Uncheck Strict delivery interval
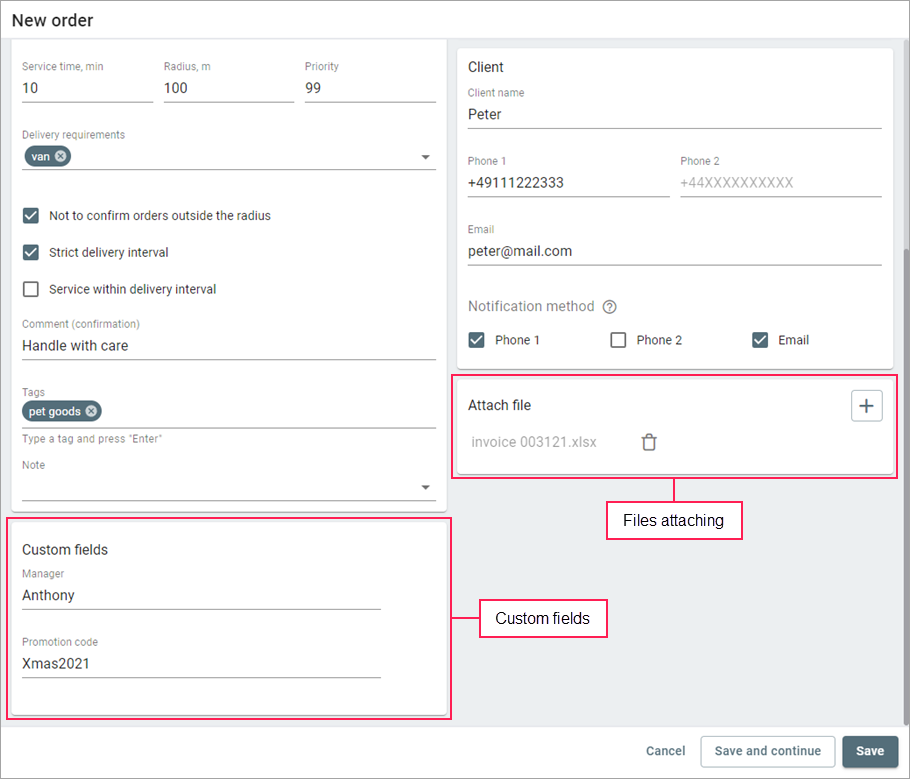910x779 pixels. (31, 252)
